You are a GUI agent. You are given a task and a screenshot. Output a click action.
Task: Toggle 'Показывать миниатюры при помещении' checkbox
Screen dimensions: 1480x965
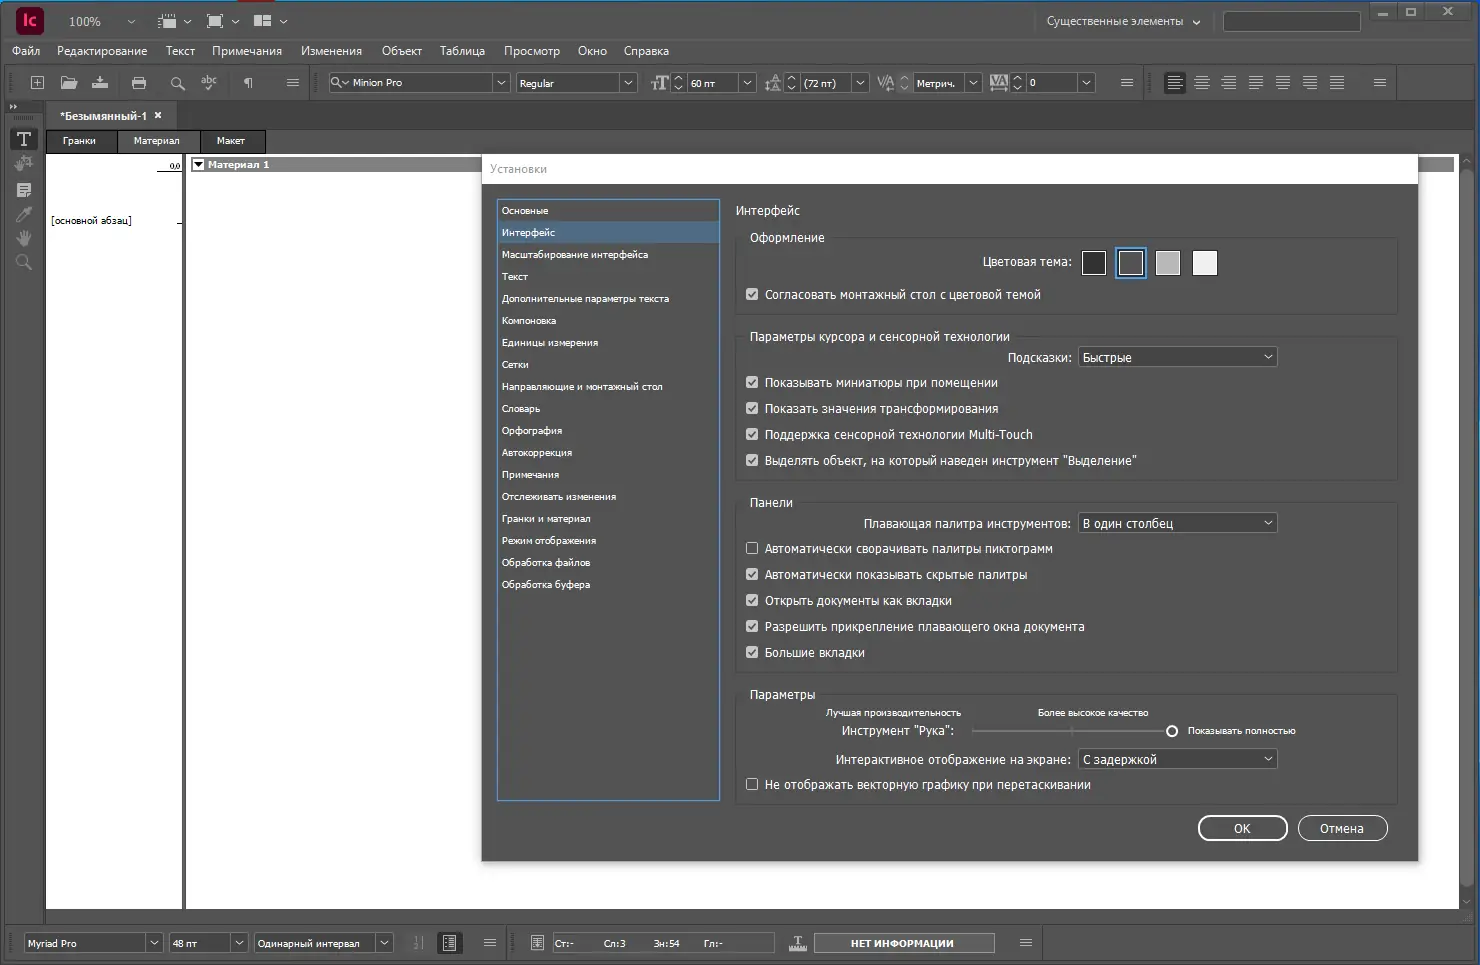point(752,383)
